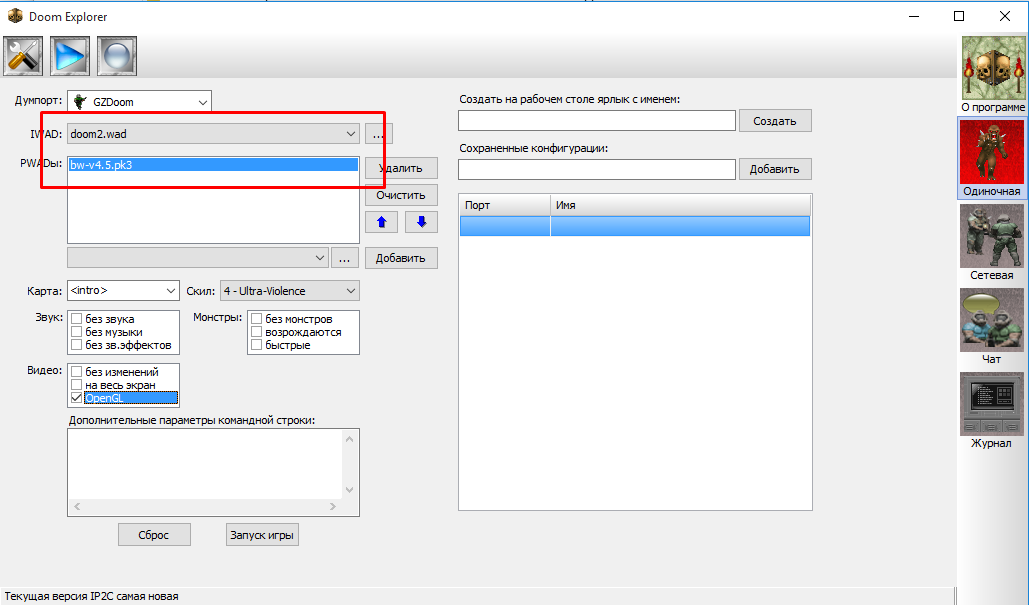Click the 'Текущая версия IP2C самая новая' status text
The width and height of the screenshot is (1029, 605).
tap(91, 596)
